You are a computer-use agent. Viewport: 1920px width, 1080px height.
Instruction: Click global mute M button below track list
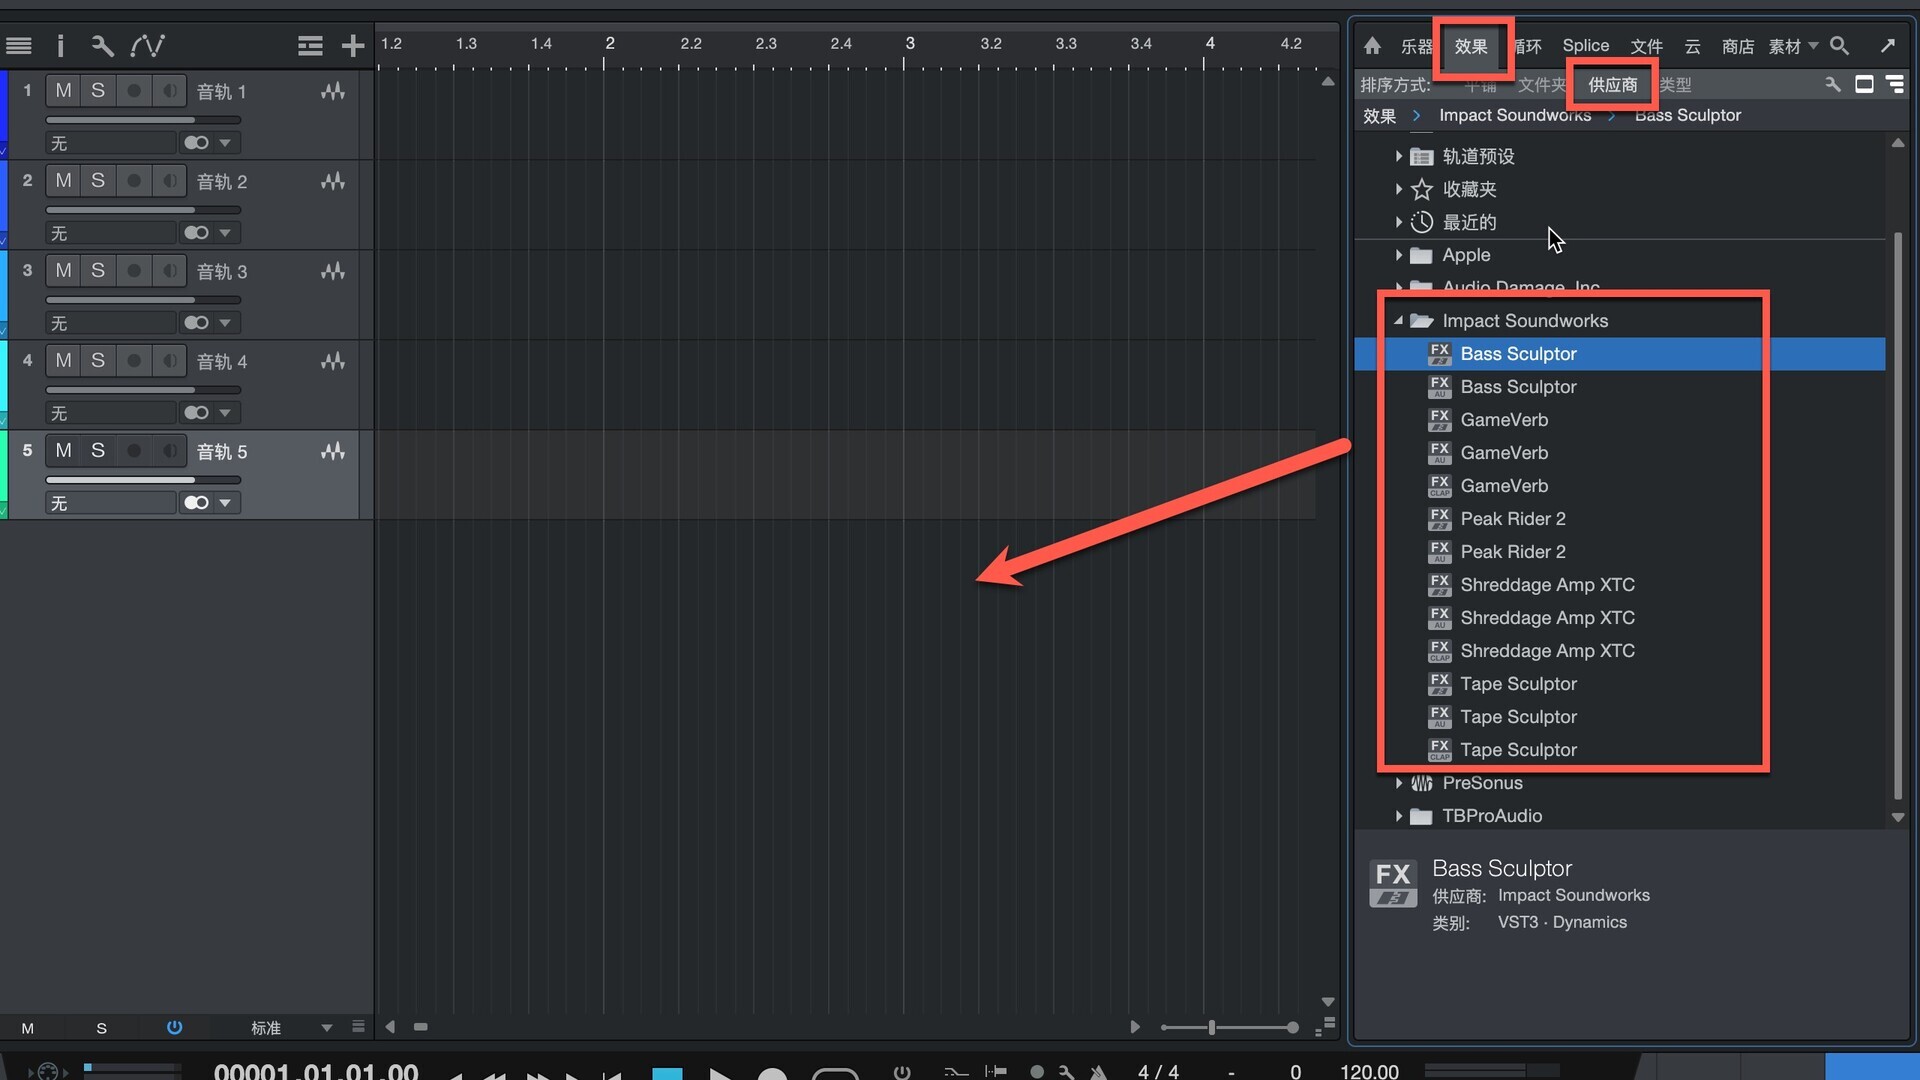[27, 1028]
